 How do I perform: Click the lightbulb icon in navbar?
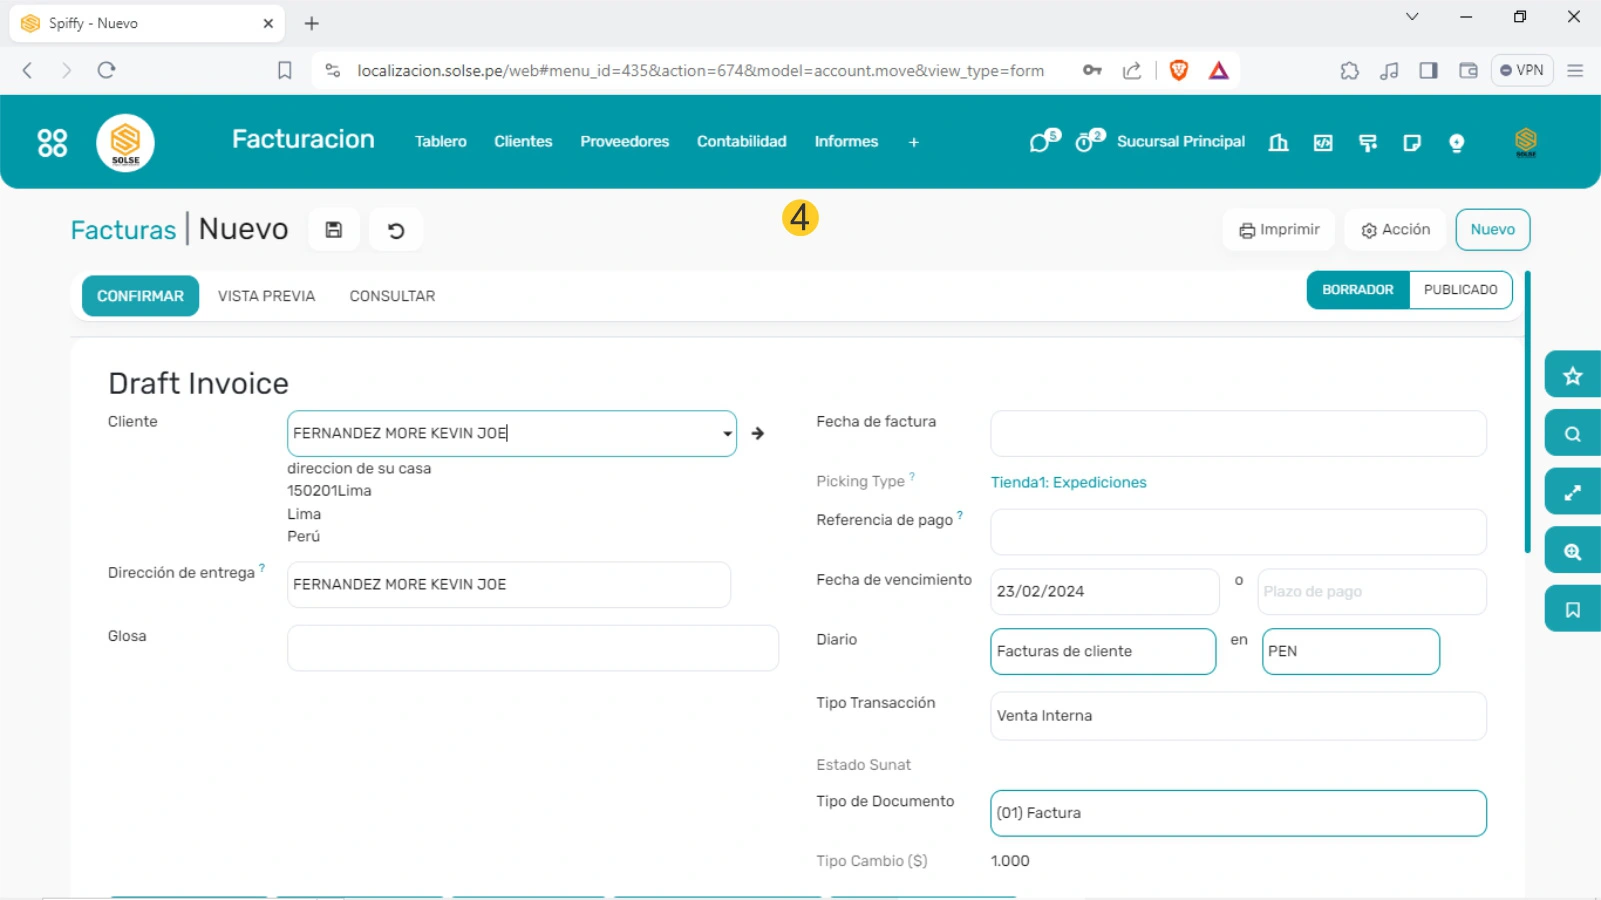click(x=1456, y=143)
